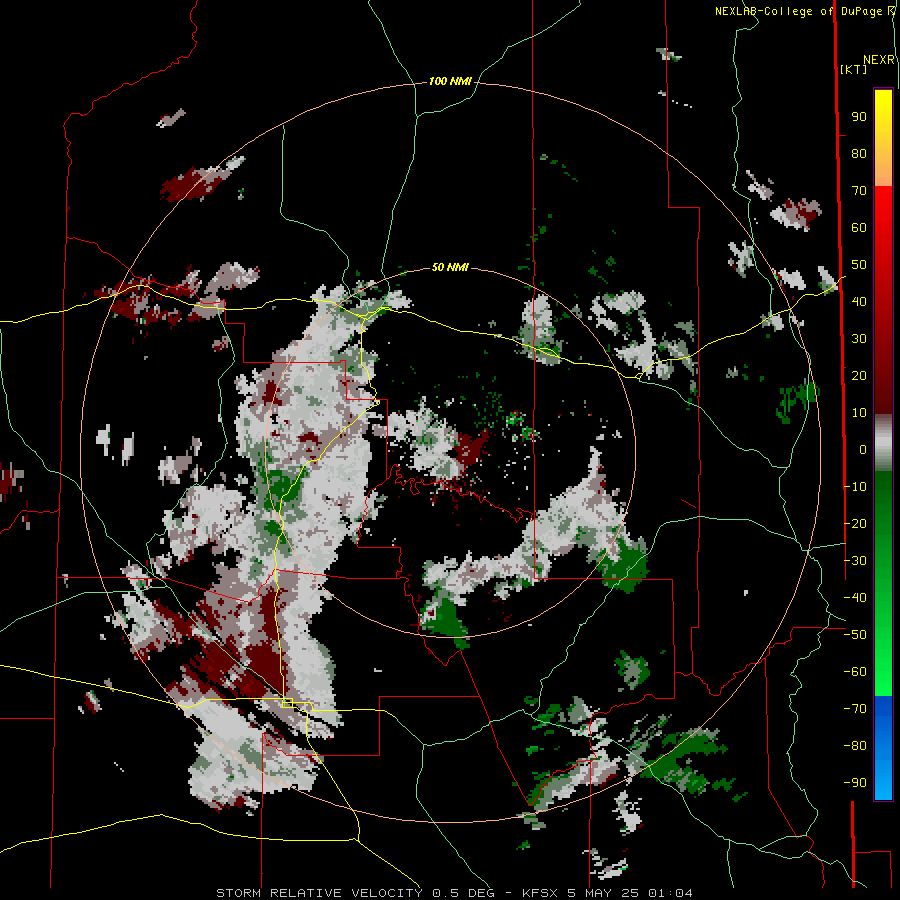Click the gray zero-velocity segment of the color bar
This screenshot has height=900, width=900.
point(883,443)
